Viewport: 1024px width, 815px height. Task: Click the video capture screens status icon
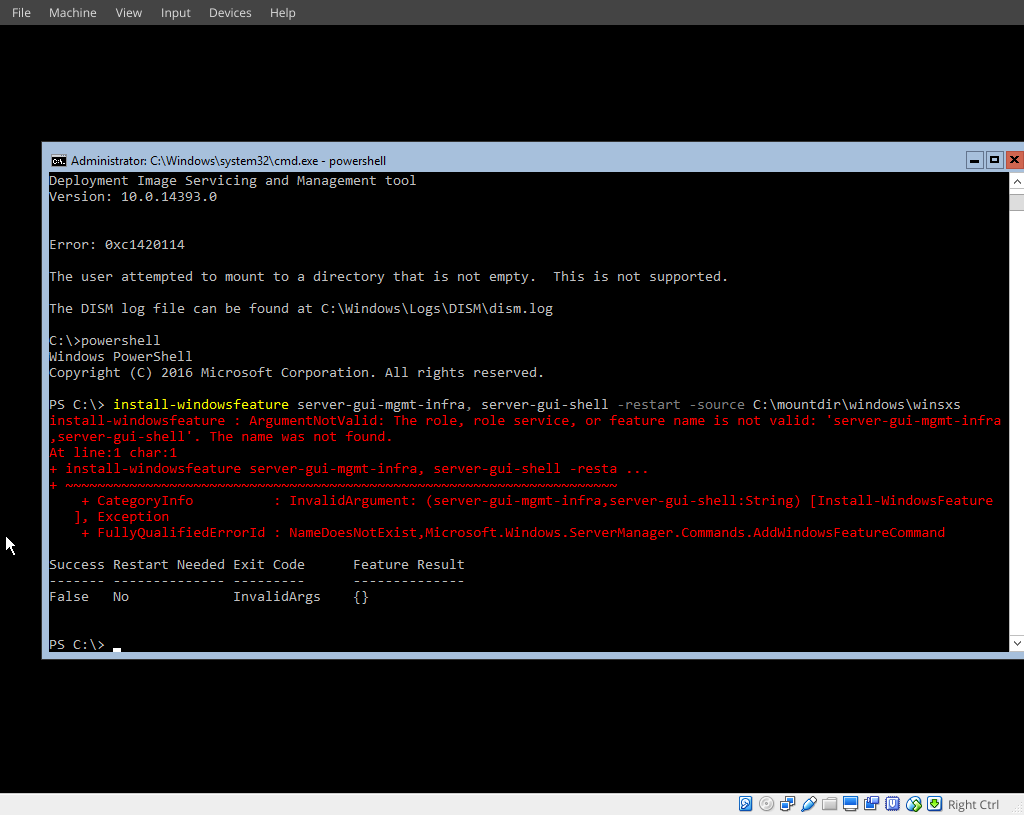(x=871, y=803)
